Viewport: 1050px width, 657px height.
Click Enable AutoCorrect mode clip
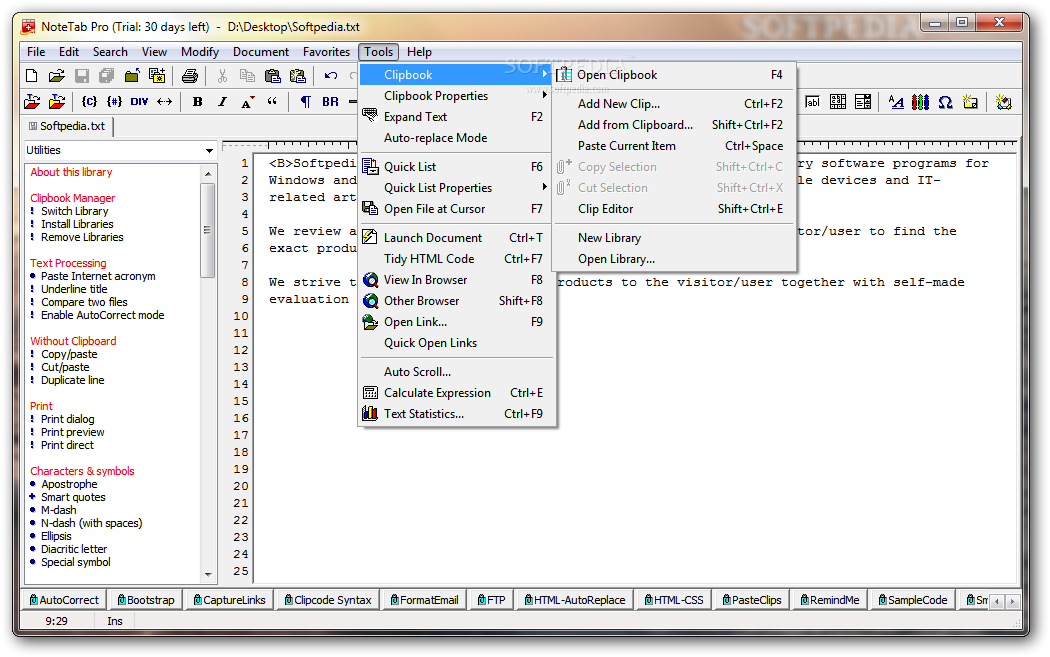coord(102,315)
